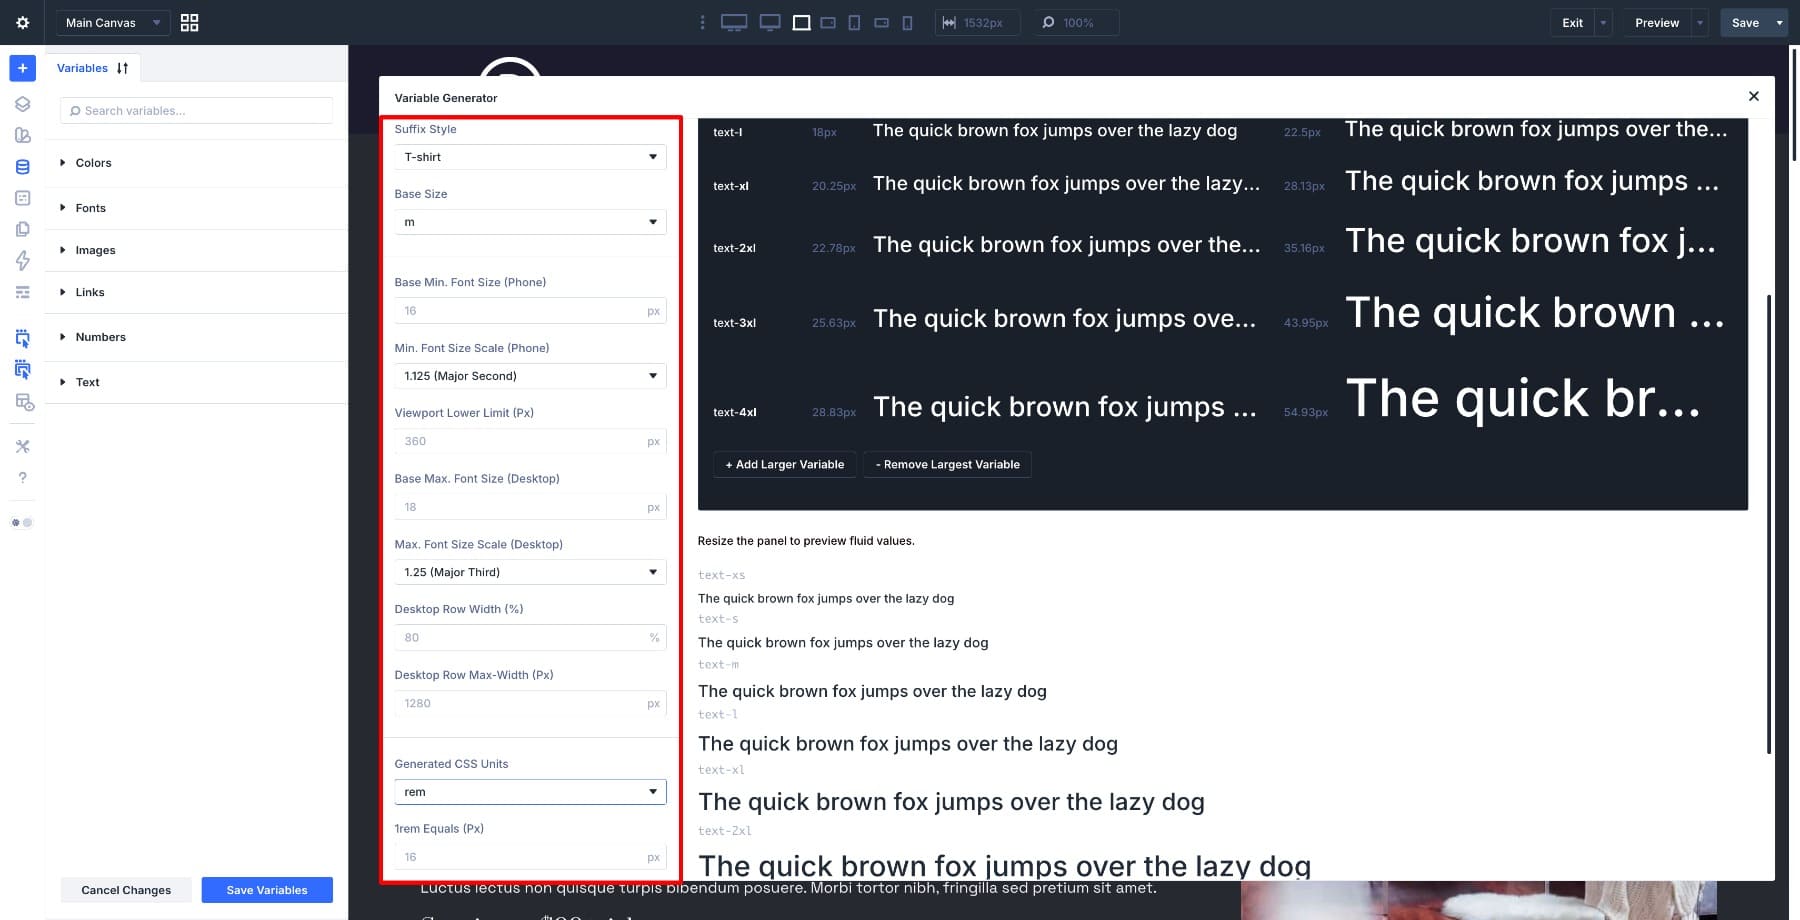Click Add Larger Variable button
This screenshot has height=920, width=1800.
click(x=784, y=464)
